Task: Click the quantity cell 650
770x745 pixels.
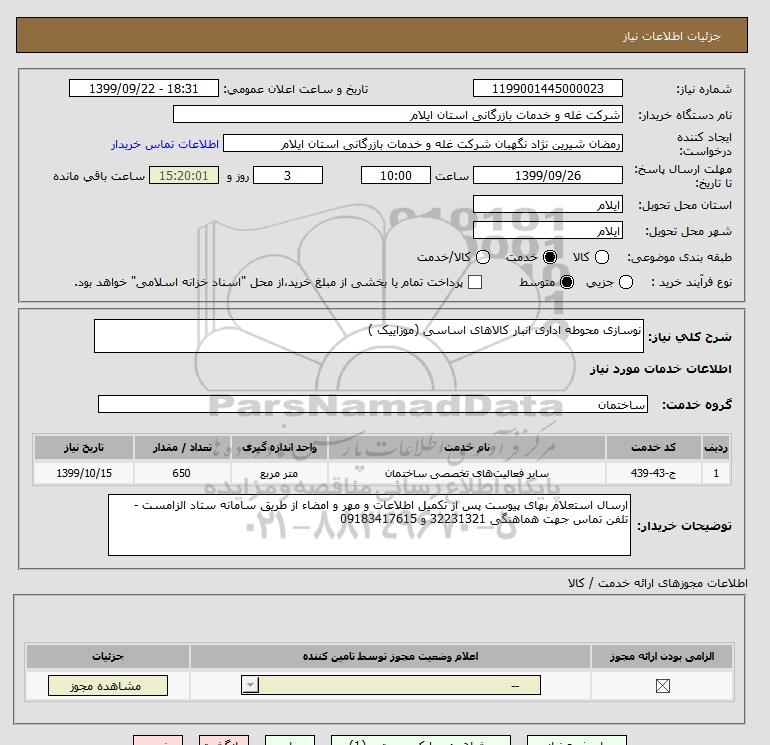Action: [x=182, y=473]
